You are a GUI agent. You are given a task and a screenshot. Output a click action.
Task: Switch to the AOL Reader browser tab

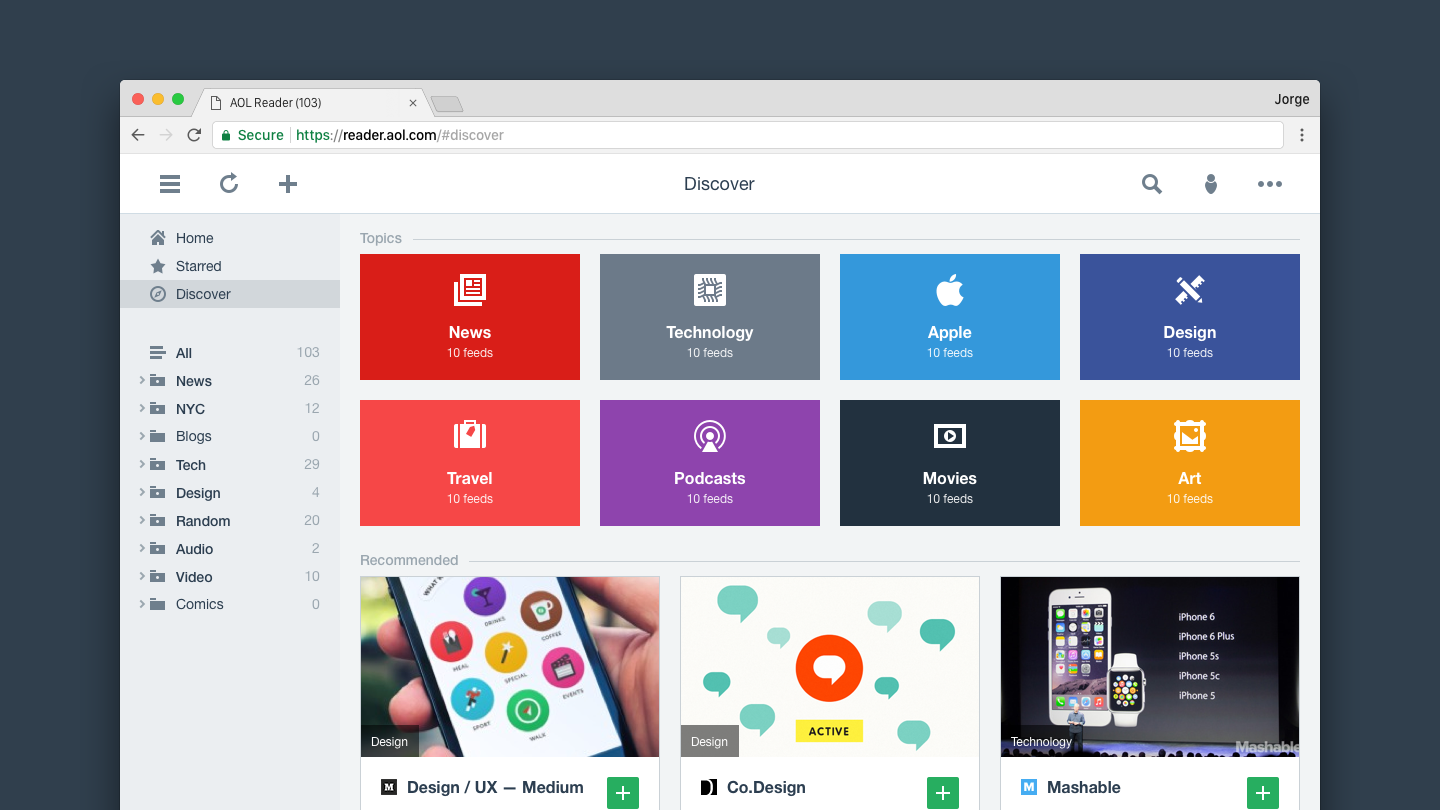tap(310, 103)
